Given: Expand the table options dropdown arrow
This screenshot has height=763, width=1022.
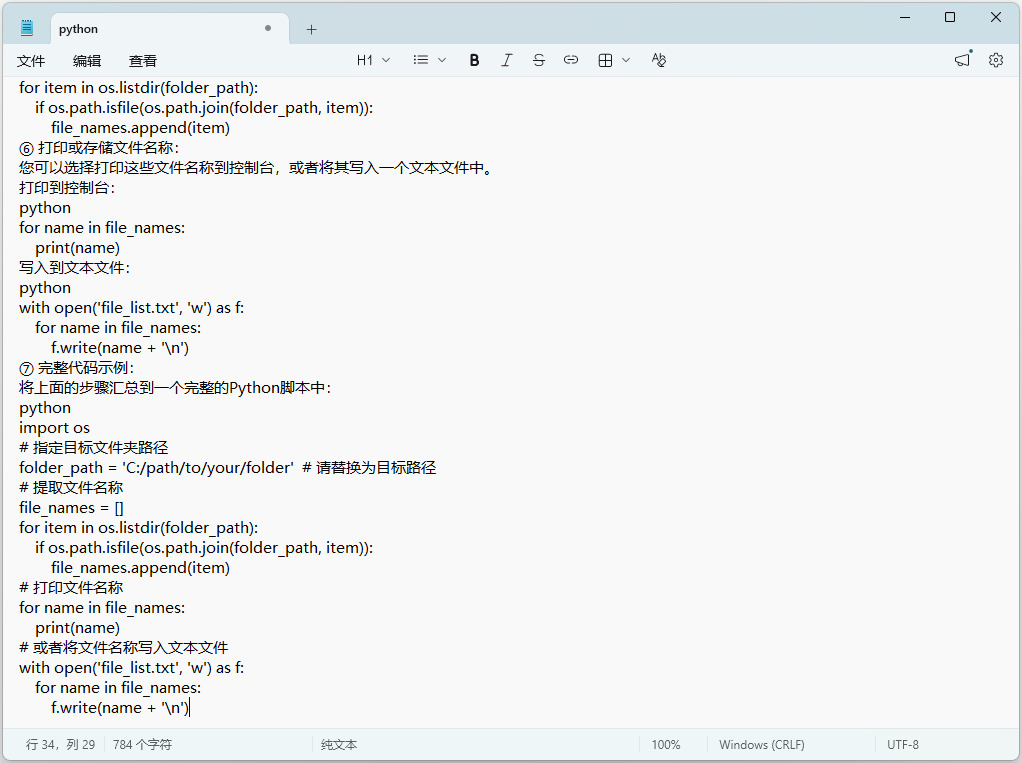Looking at the screenshot, I should click(626, 61).
